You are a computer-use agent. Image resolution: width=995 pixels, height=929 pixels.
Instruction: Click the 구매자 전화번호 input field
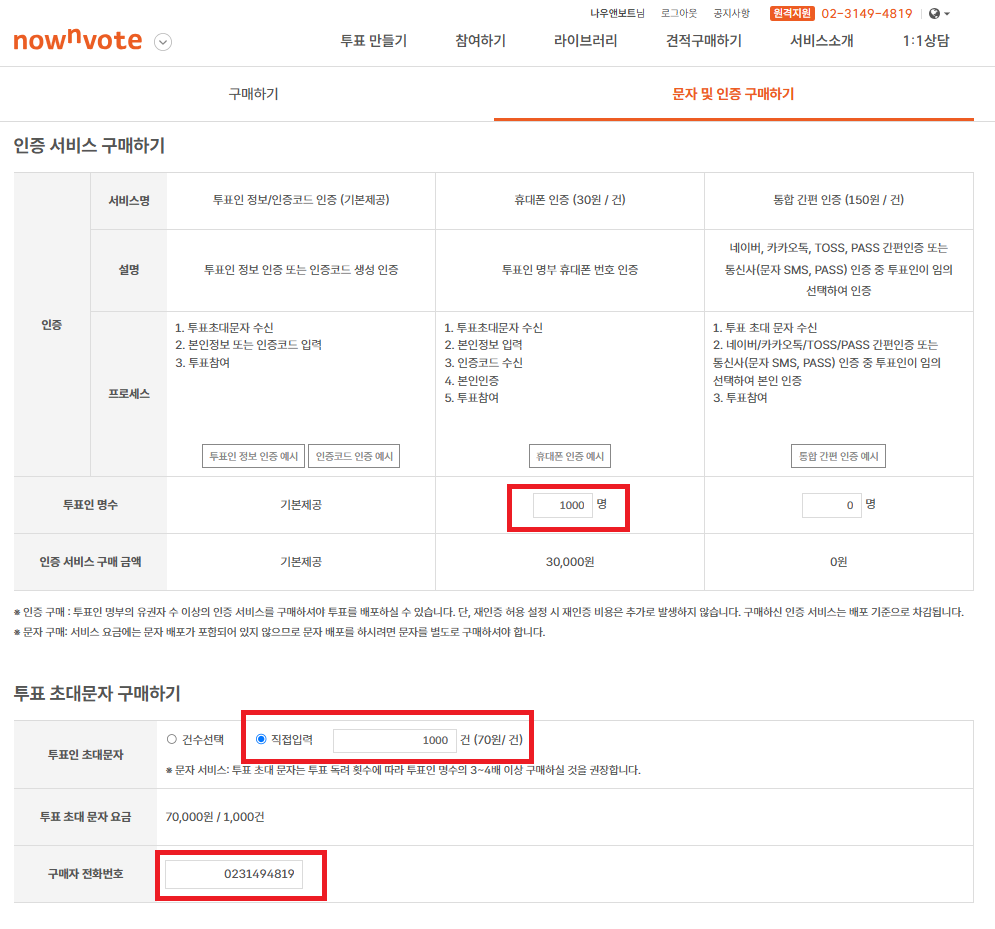click(x=234, y=874)
